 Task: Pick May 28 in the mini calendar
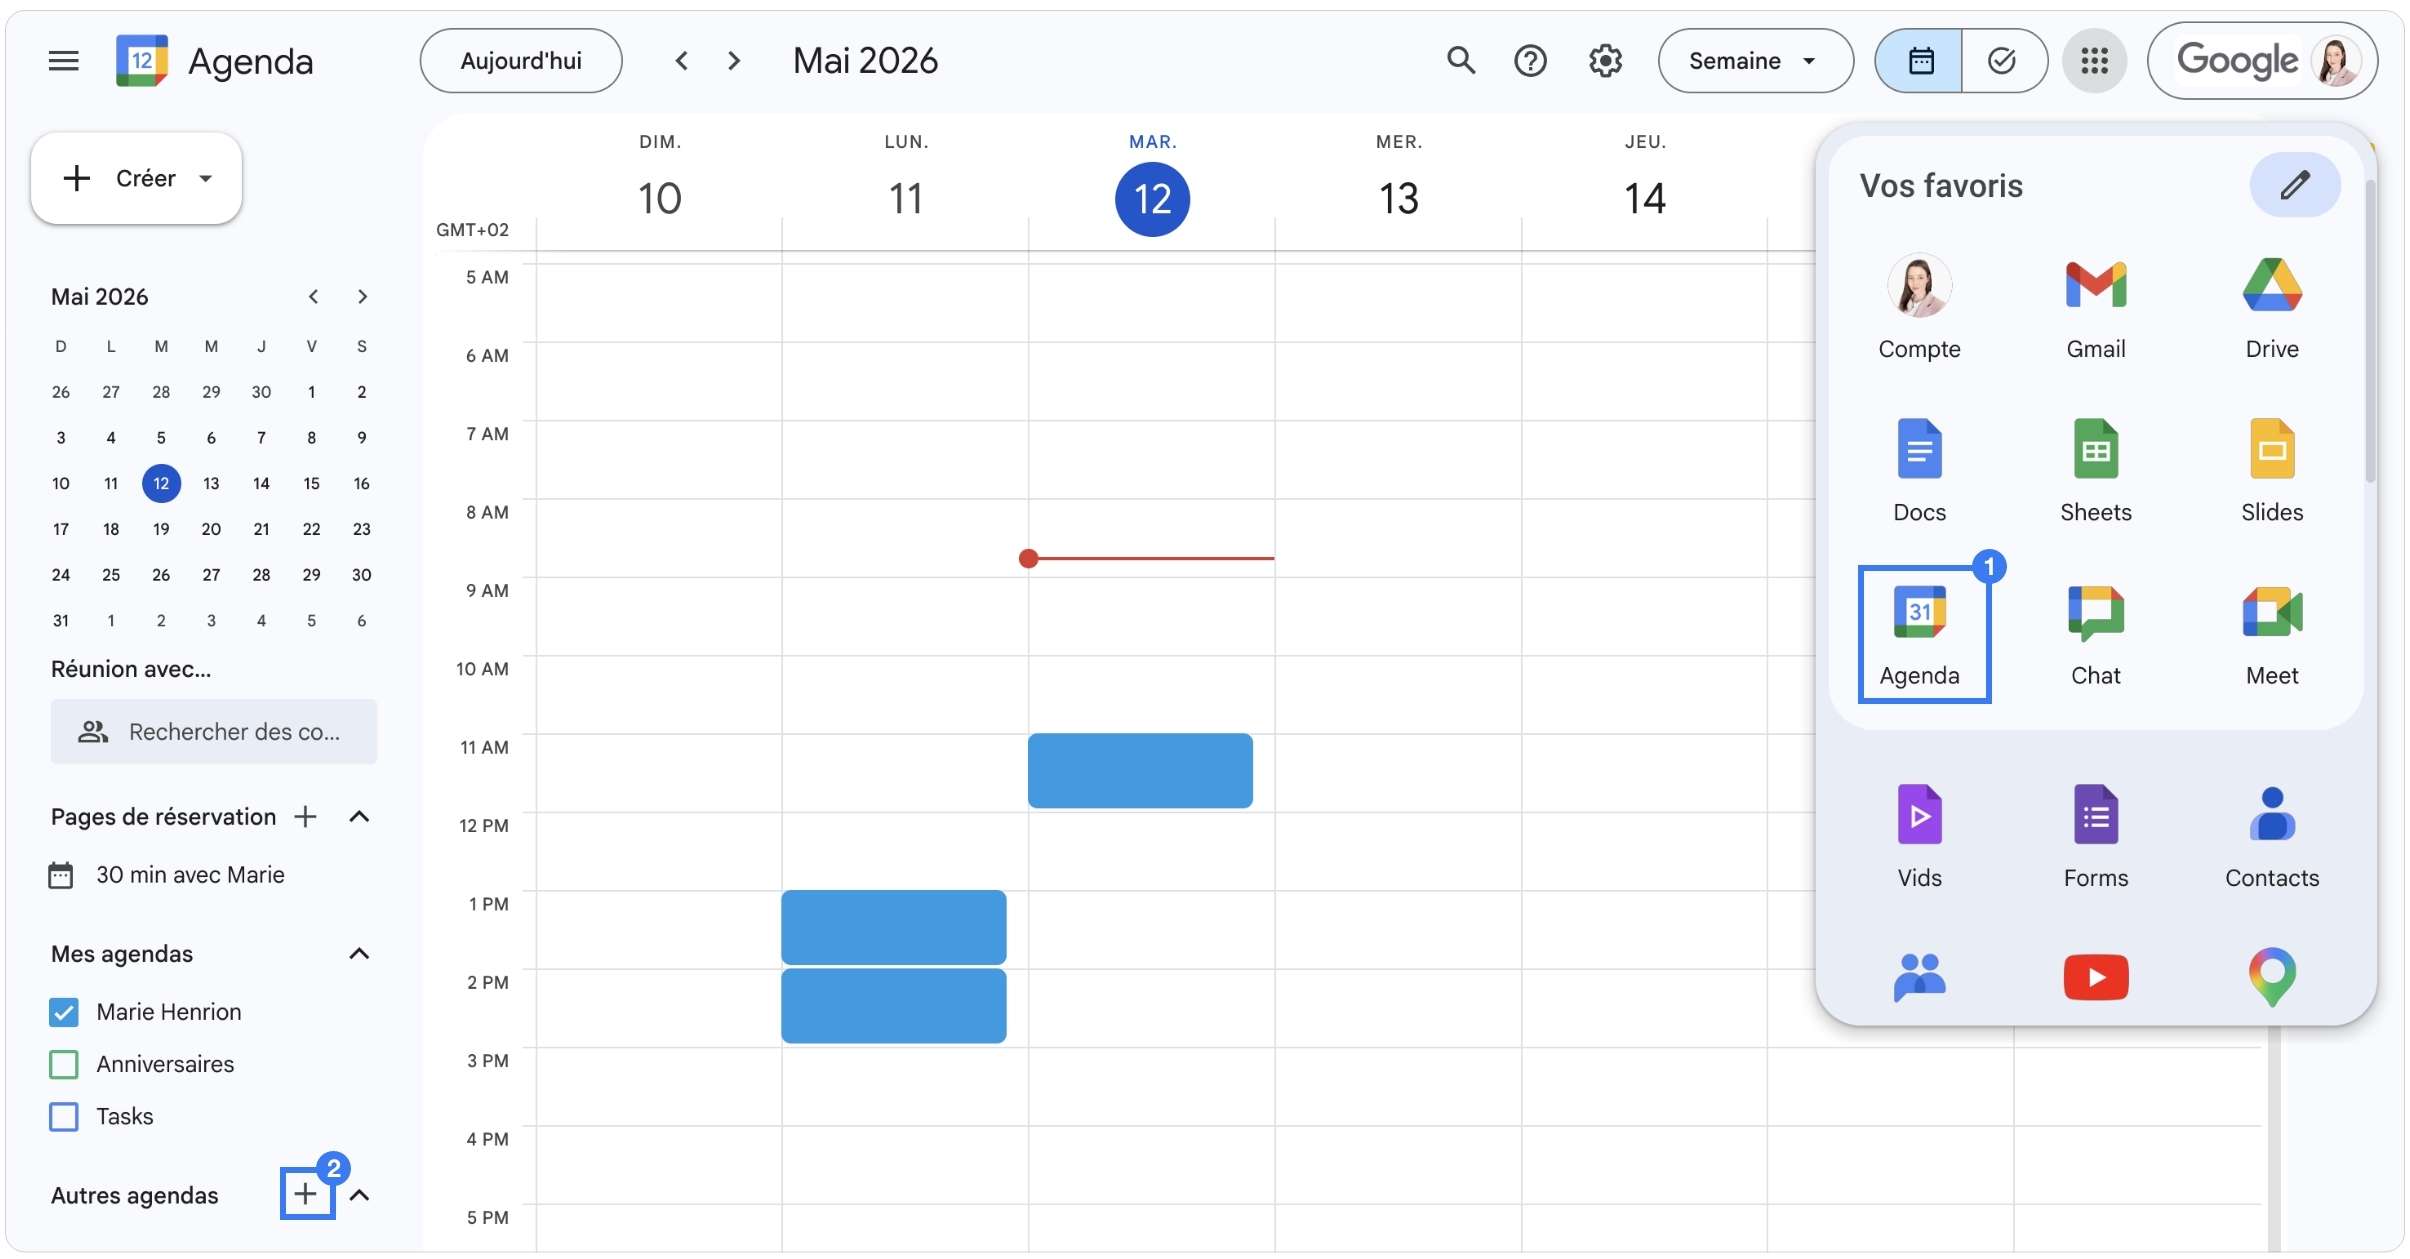(x=261, y=575)
